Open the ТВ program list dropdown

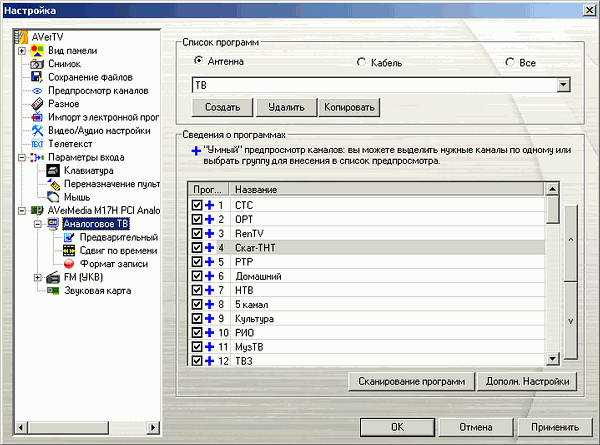pyautogui.click(x=563, y=85)
